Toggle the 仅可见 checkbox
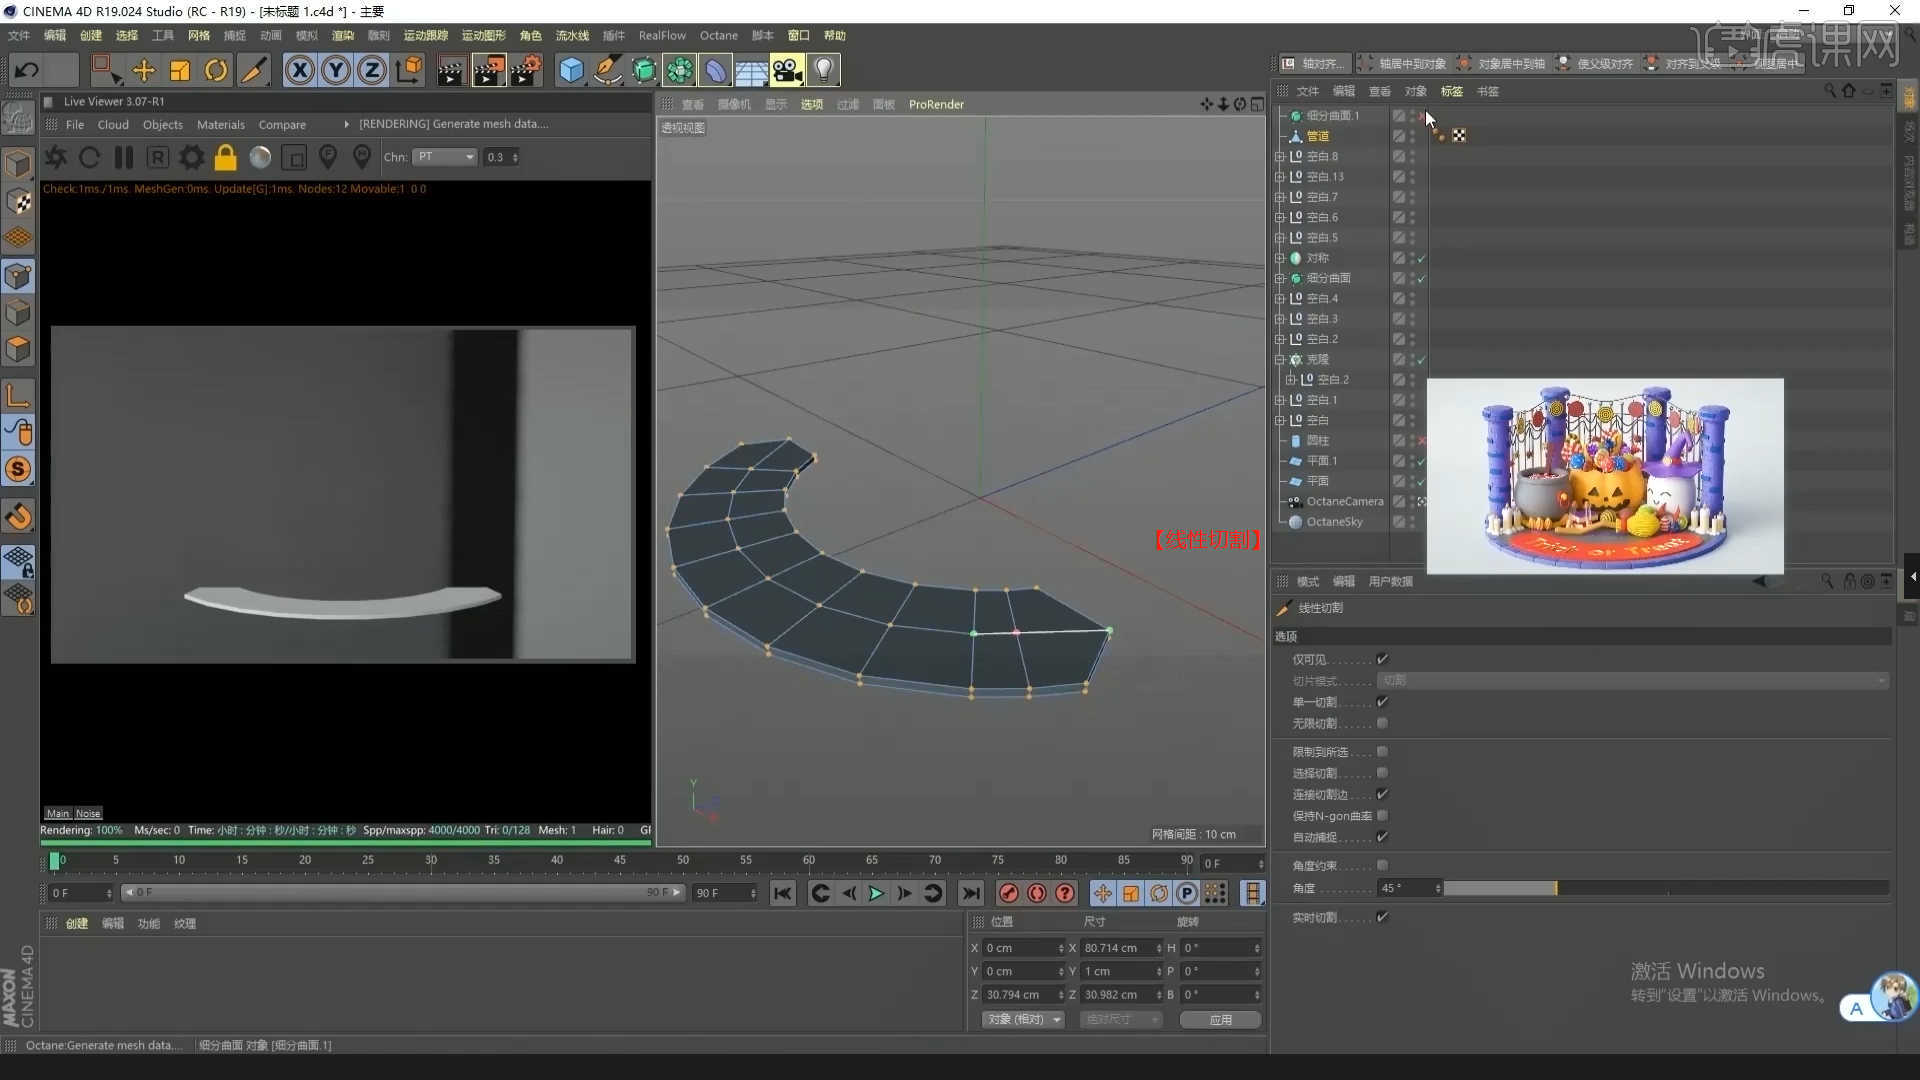The height and width of the screenshot is (1080, 1920). coord(1382,659)
